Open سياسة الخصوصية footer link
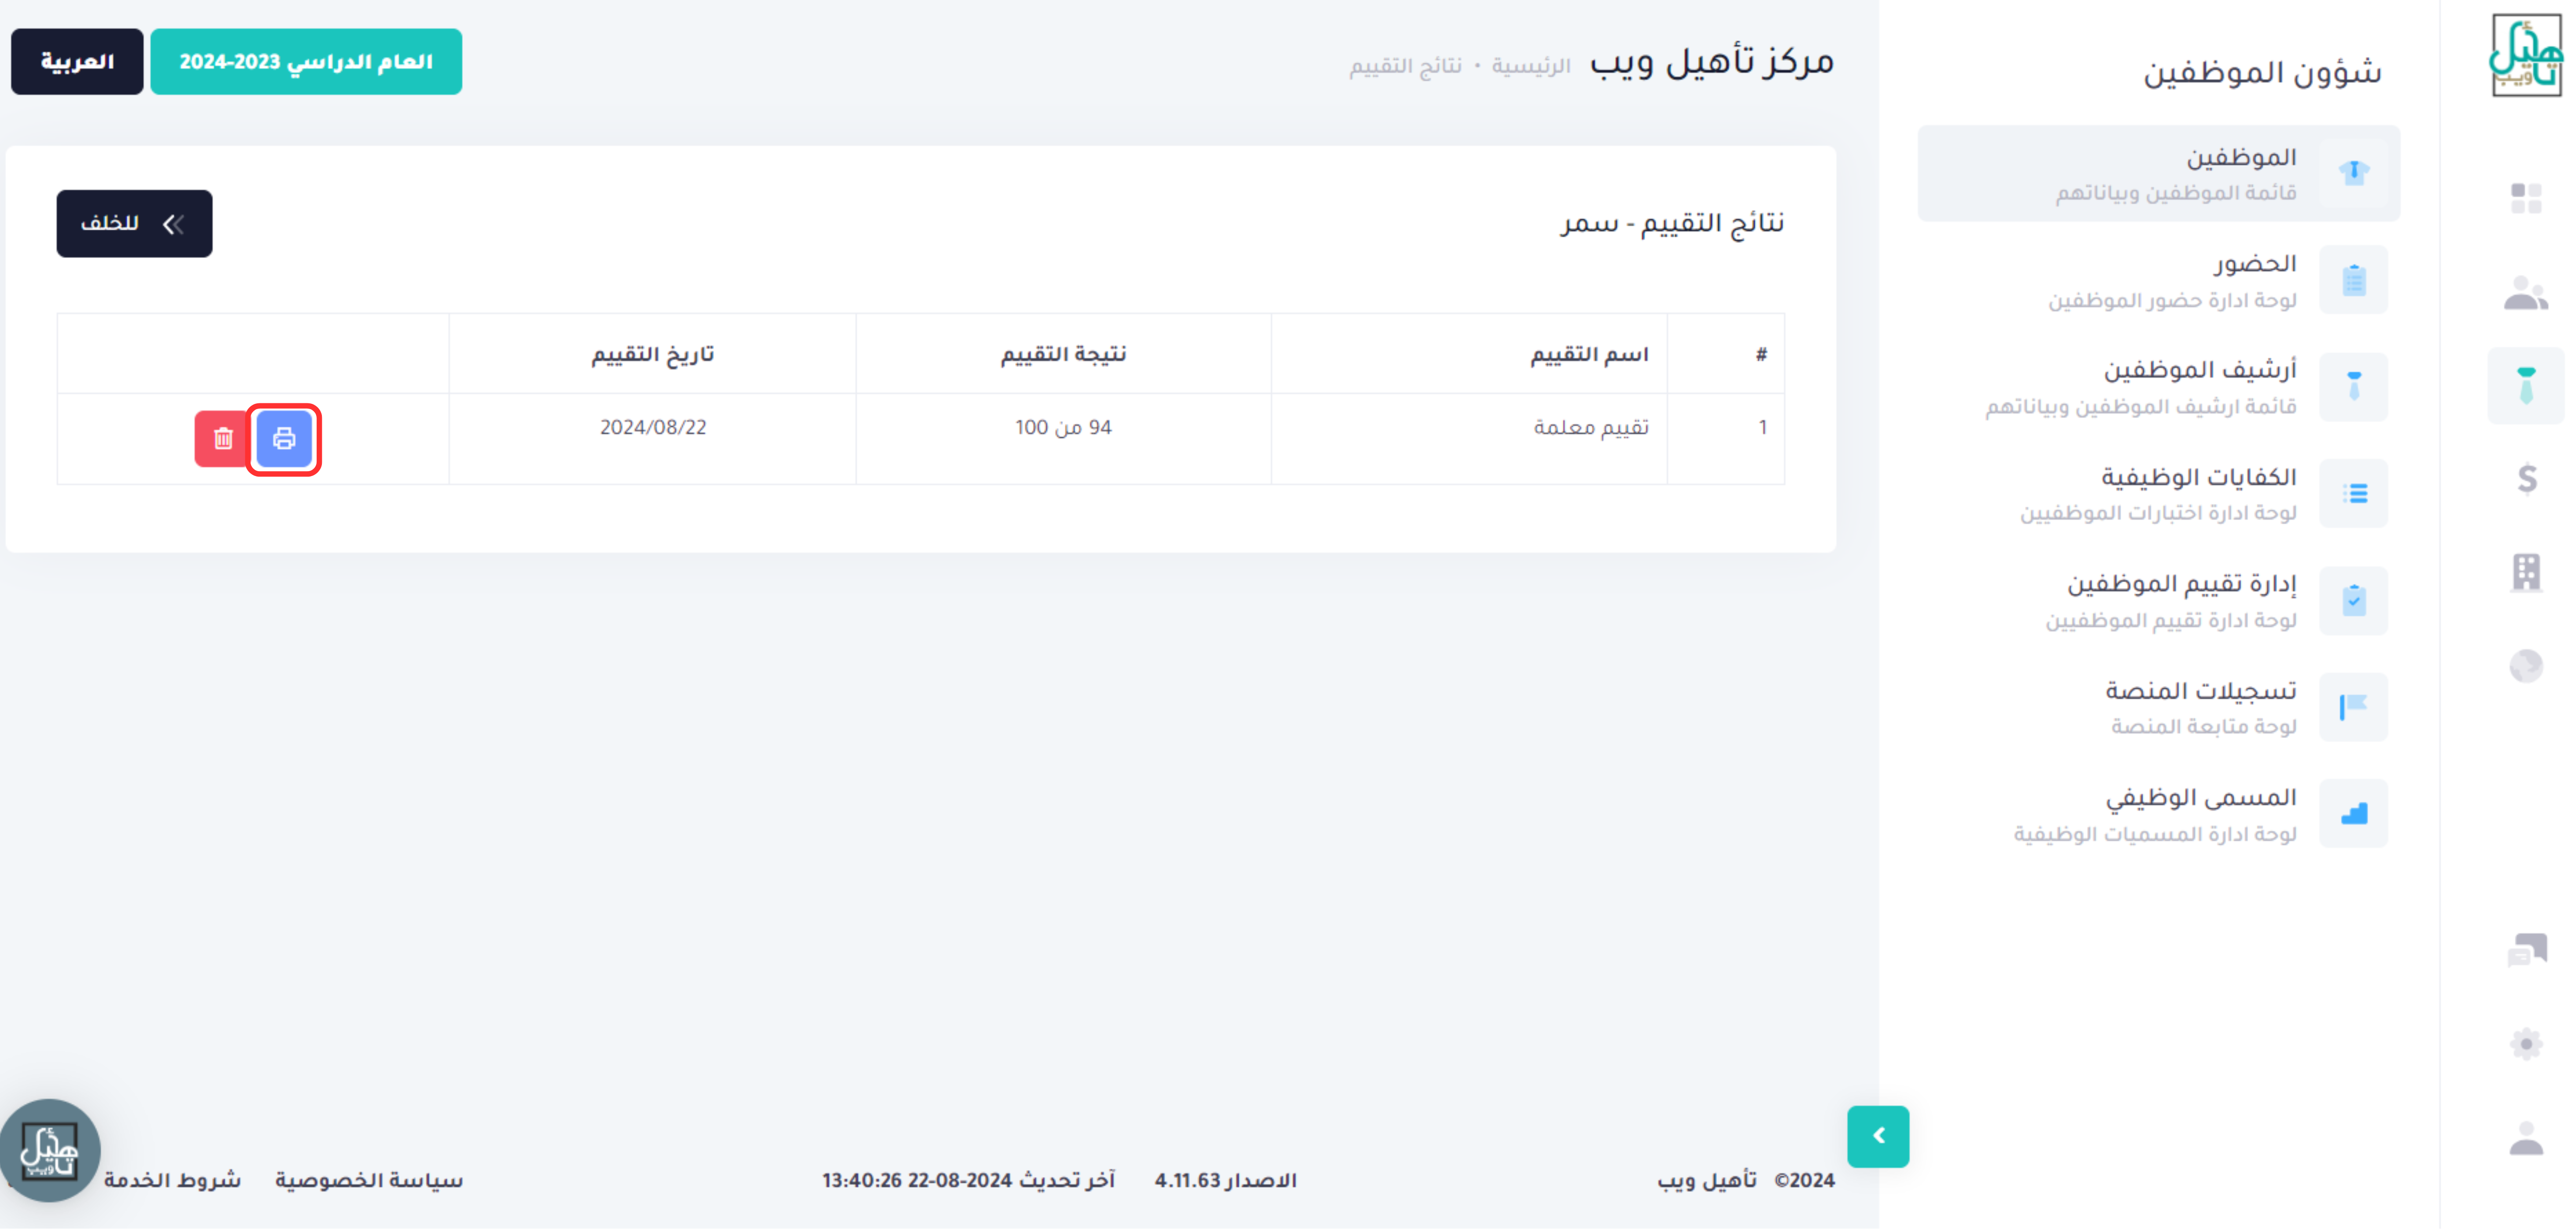Viewport: 2576px width, 1229px height. pos(369,1181)
